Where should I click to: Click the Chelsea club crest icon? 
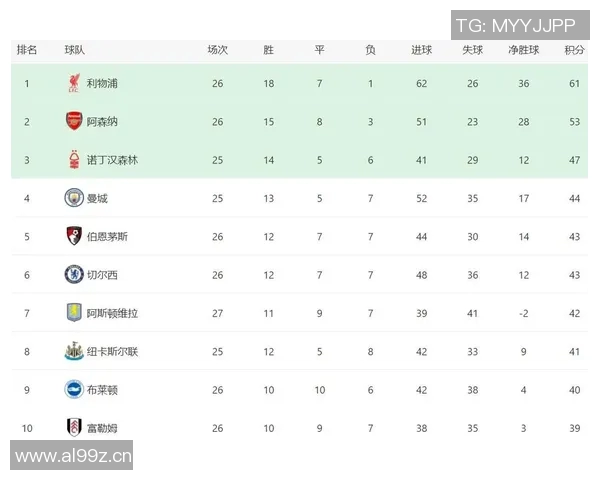[73, 275]
